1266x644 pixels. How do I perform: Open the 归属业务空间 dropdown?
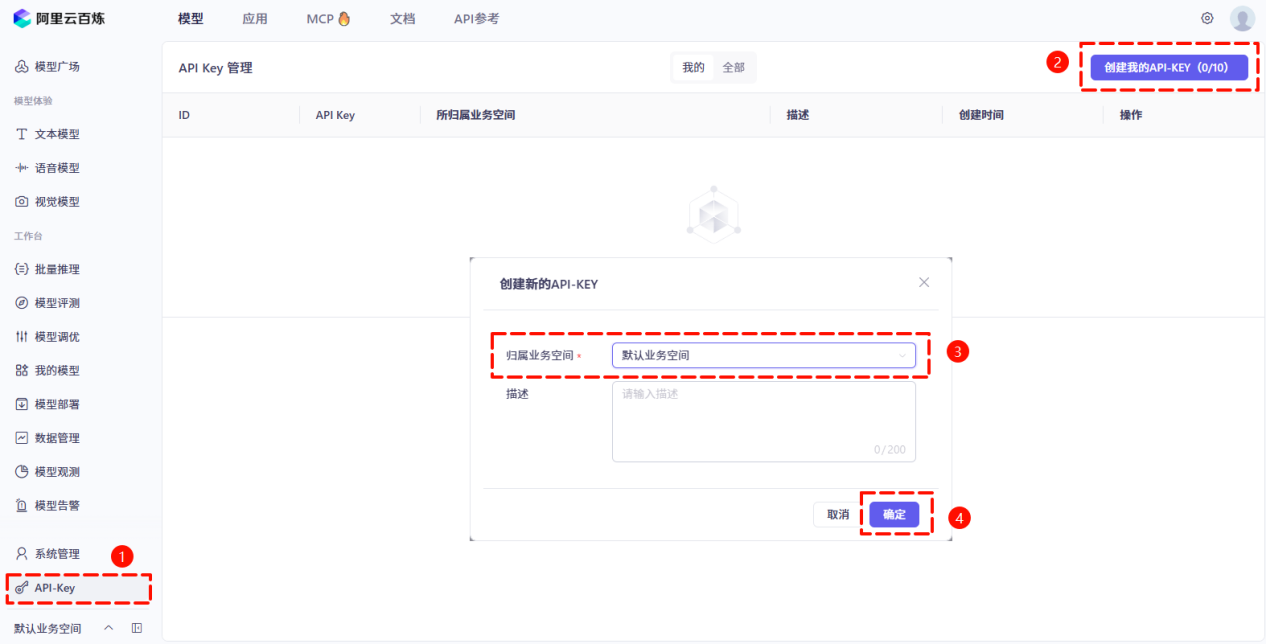[x=763, y=355]
